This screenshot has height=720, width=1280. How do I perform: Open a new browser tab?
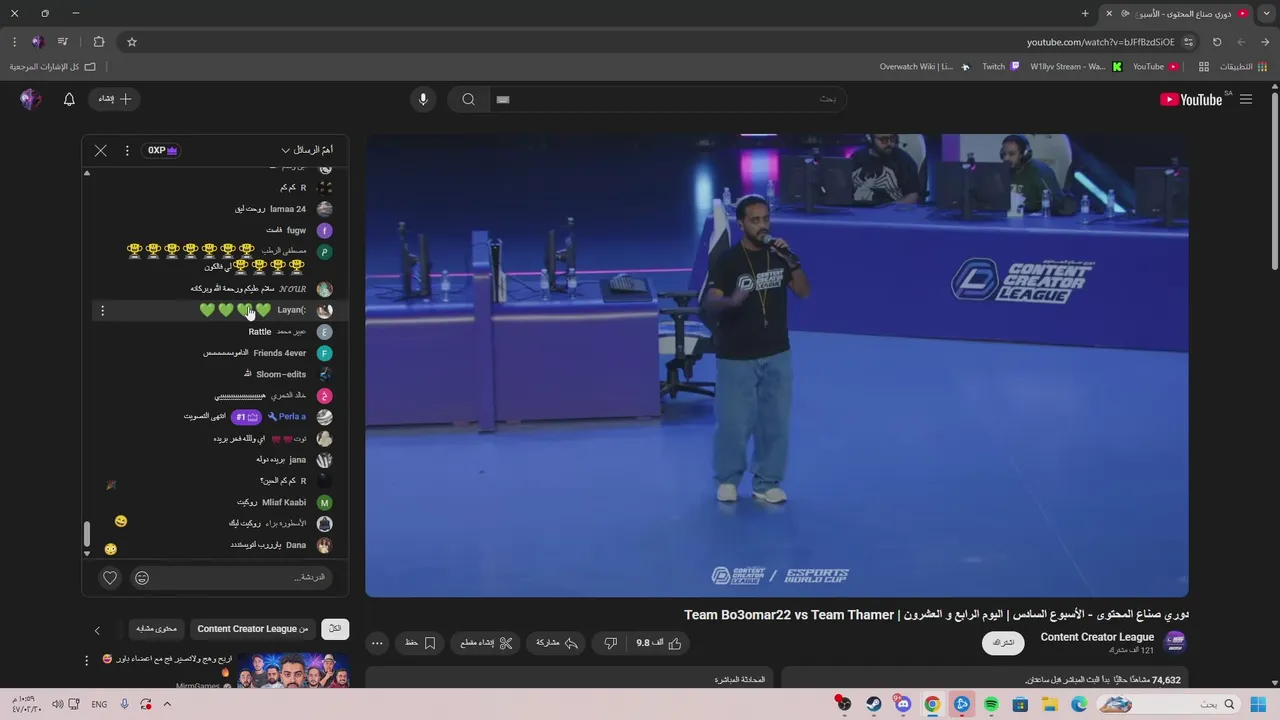point(1085,13)
